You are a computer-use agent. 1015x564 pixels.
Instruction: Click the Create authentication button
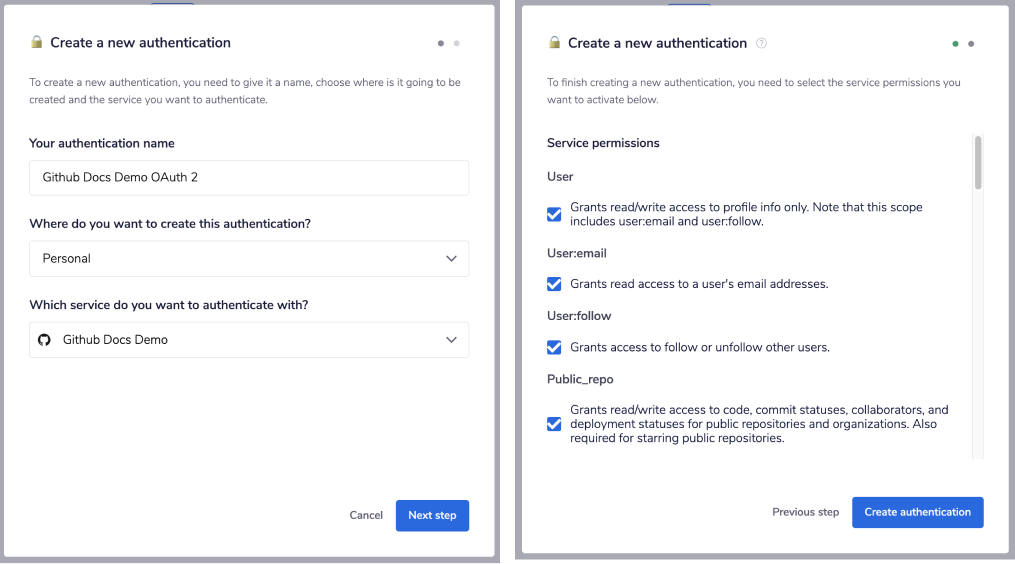pos(917,512)
